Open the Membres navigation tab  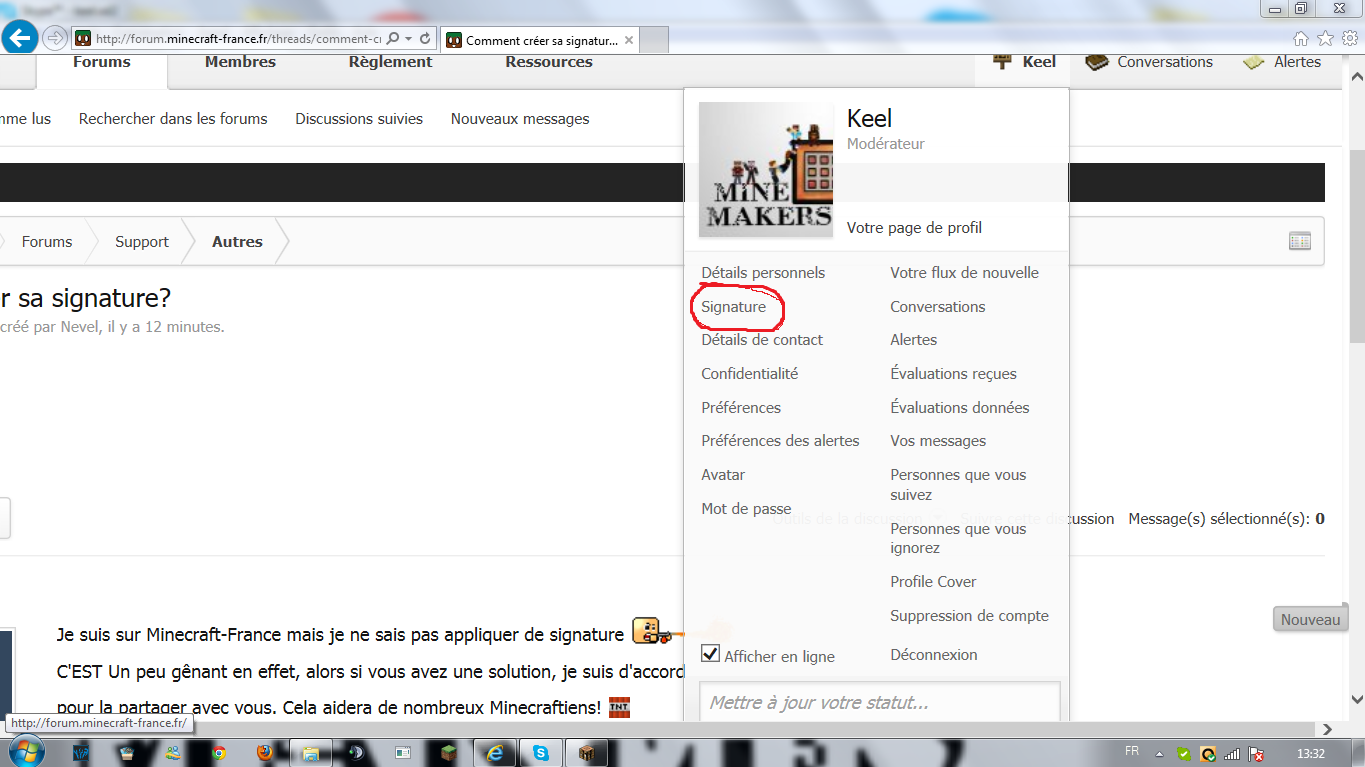pos(240,62)
